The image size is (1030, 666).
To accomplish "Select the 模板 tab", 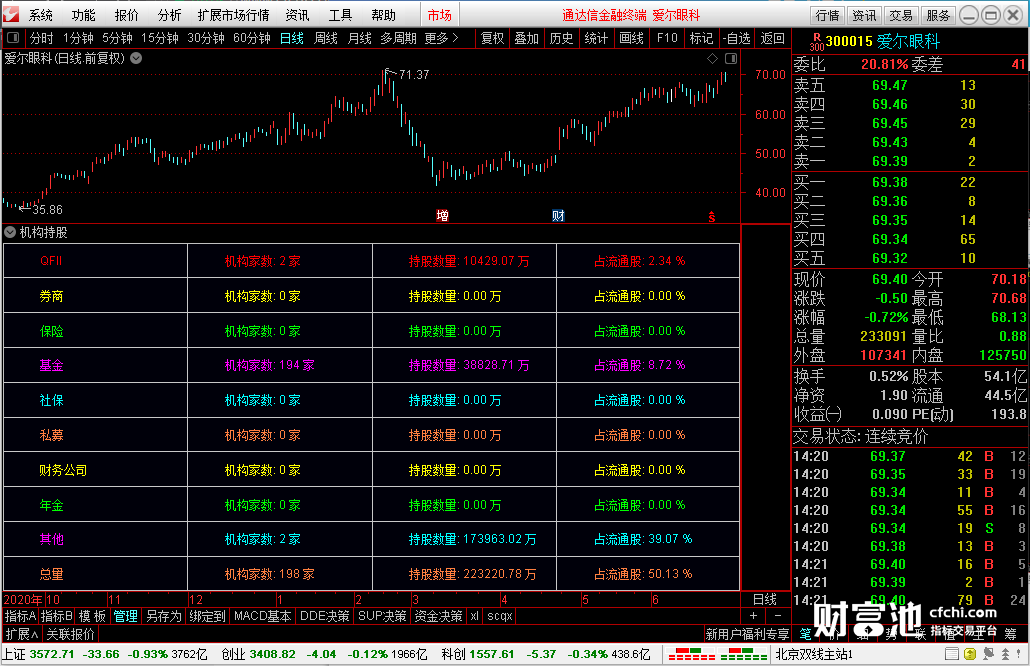I will 92,616.
